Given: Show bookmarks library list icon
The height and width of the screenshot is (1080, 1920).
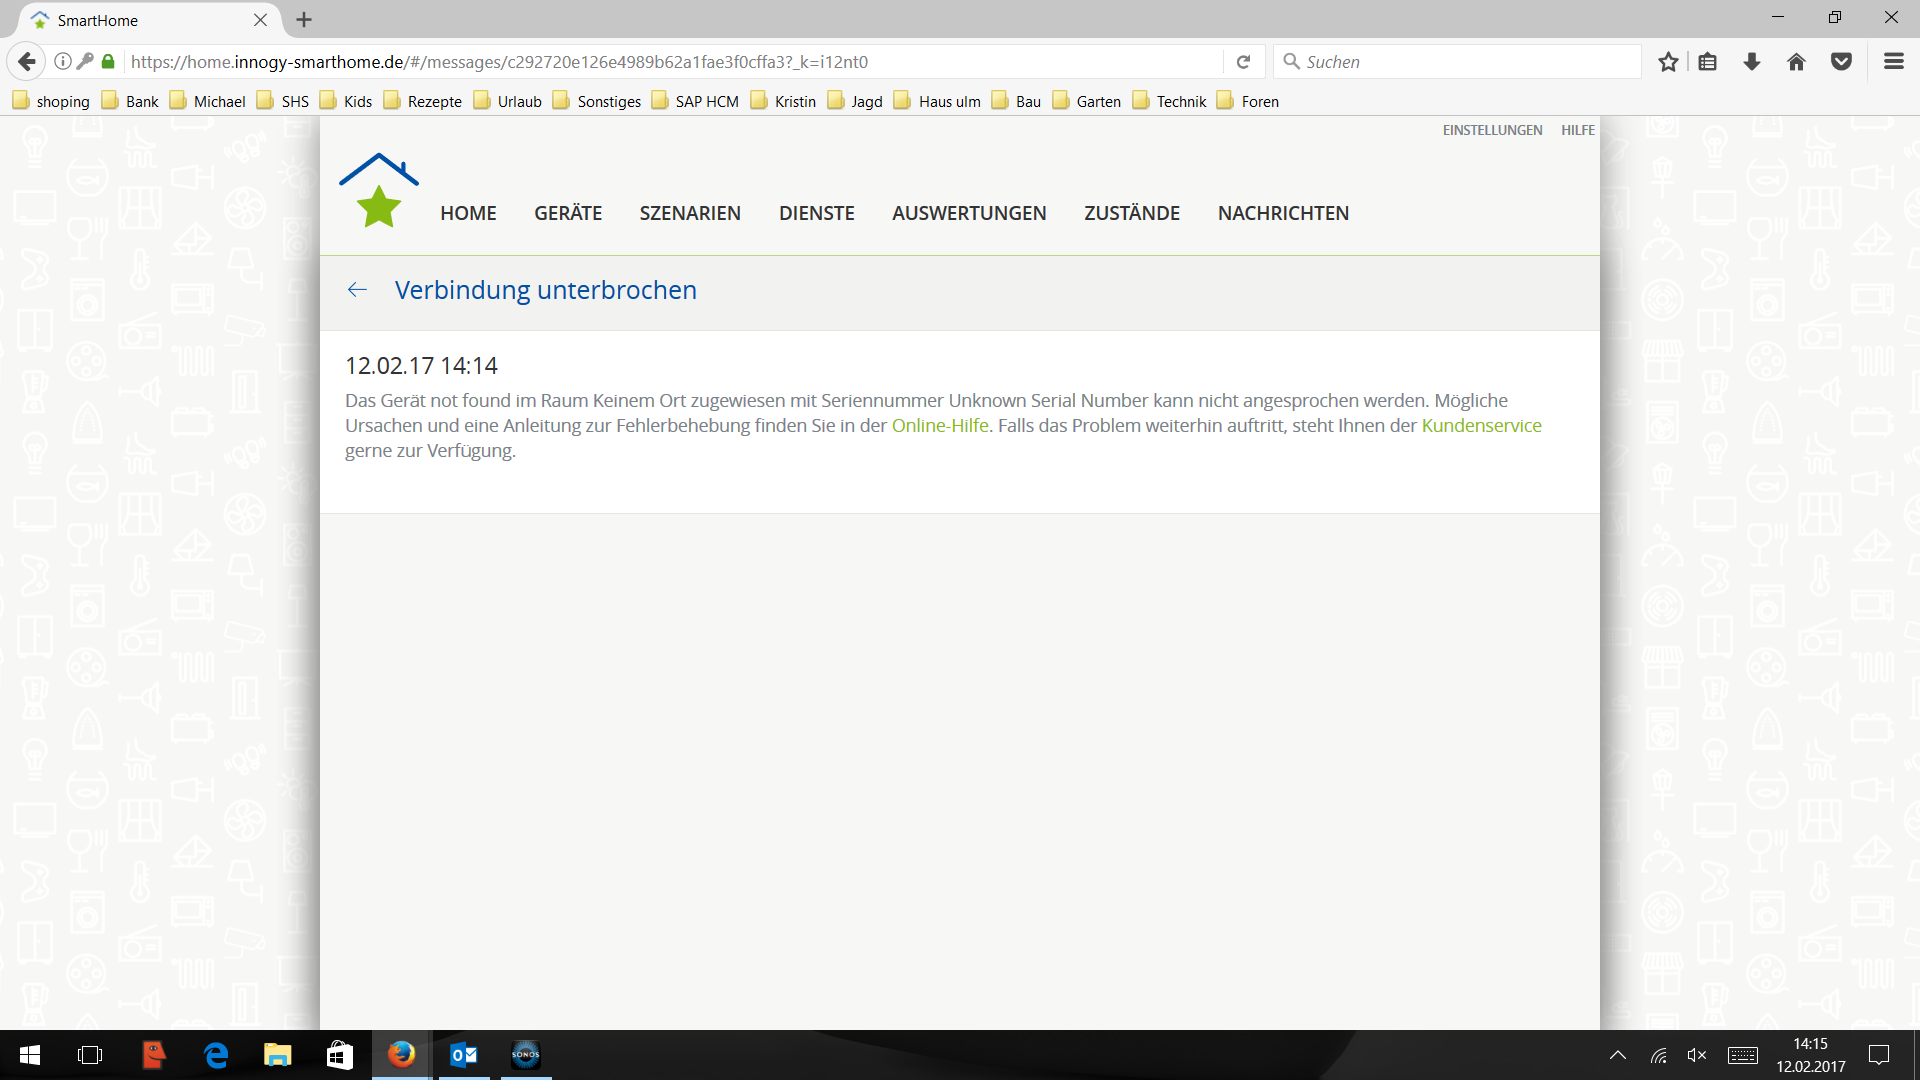Looking at the screenshot, I should tap(1708, 62).
